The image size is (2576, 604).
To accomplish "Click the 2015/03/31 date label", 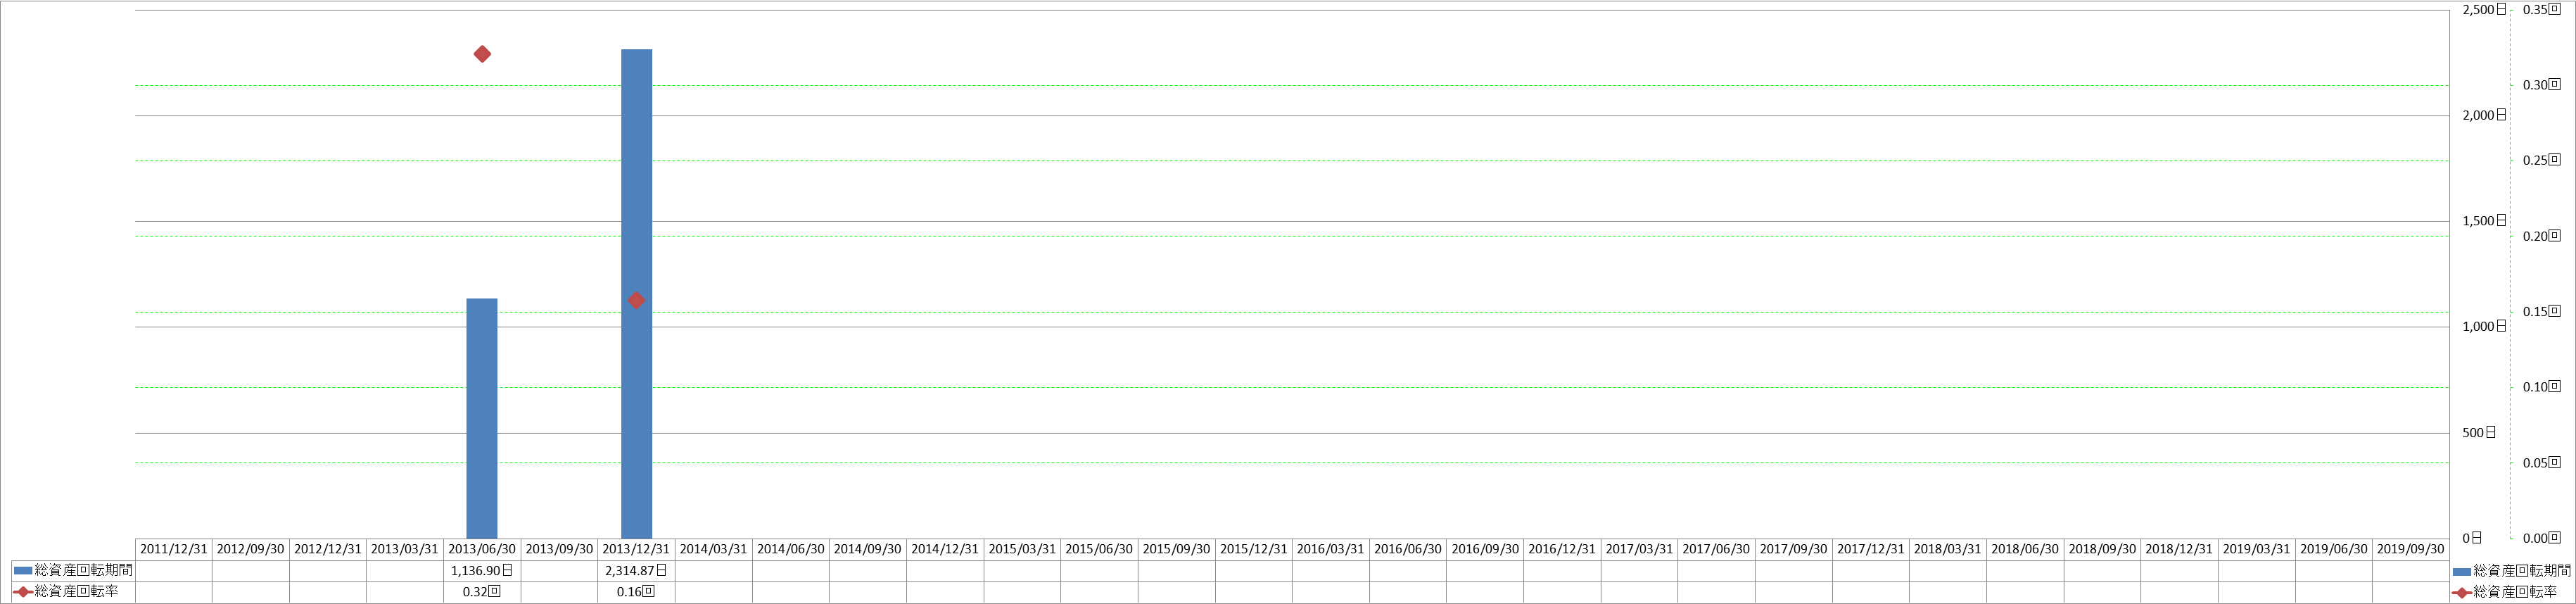I will (x=1022, y=549).
